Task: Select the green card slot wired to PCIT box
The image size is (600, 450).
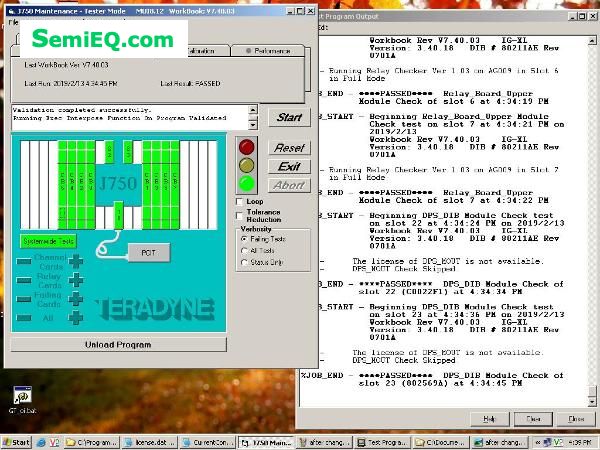Action: point(119,215)
